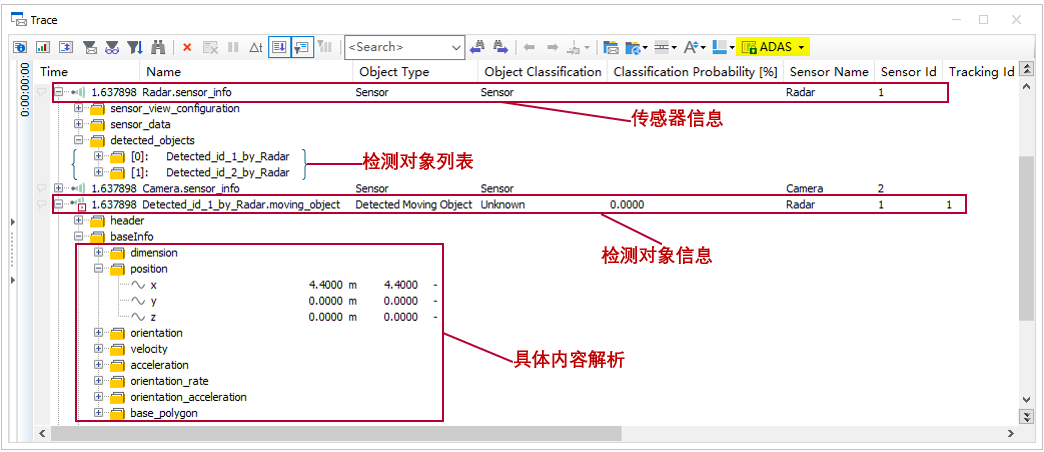1044x452 pixels.
Task: Click the gray clear-with-X toolbar icon
Action: pyautogui.click(x=210, y=47)
